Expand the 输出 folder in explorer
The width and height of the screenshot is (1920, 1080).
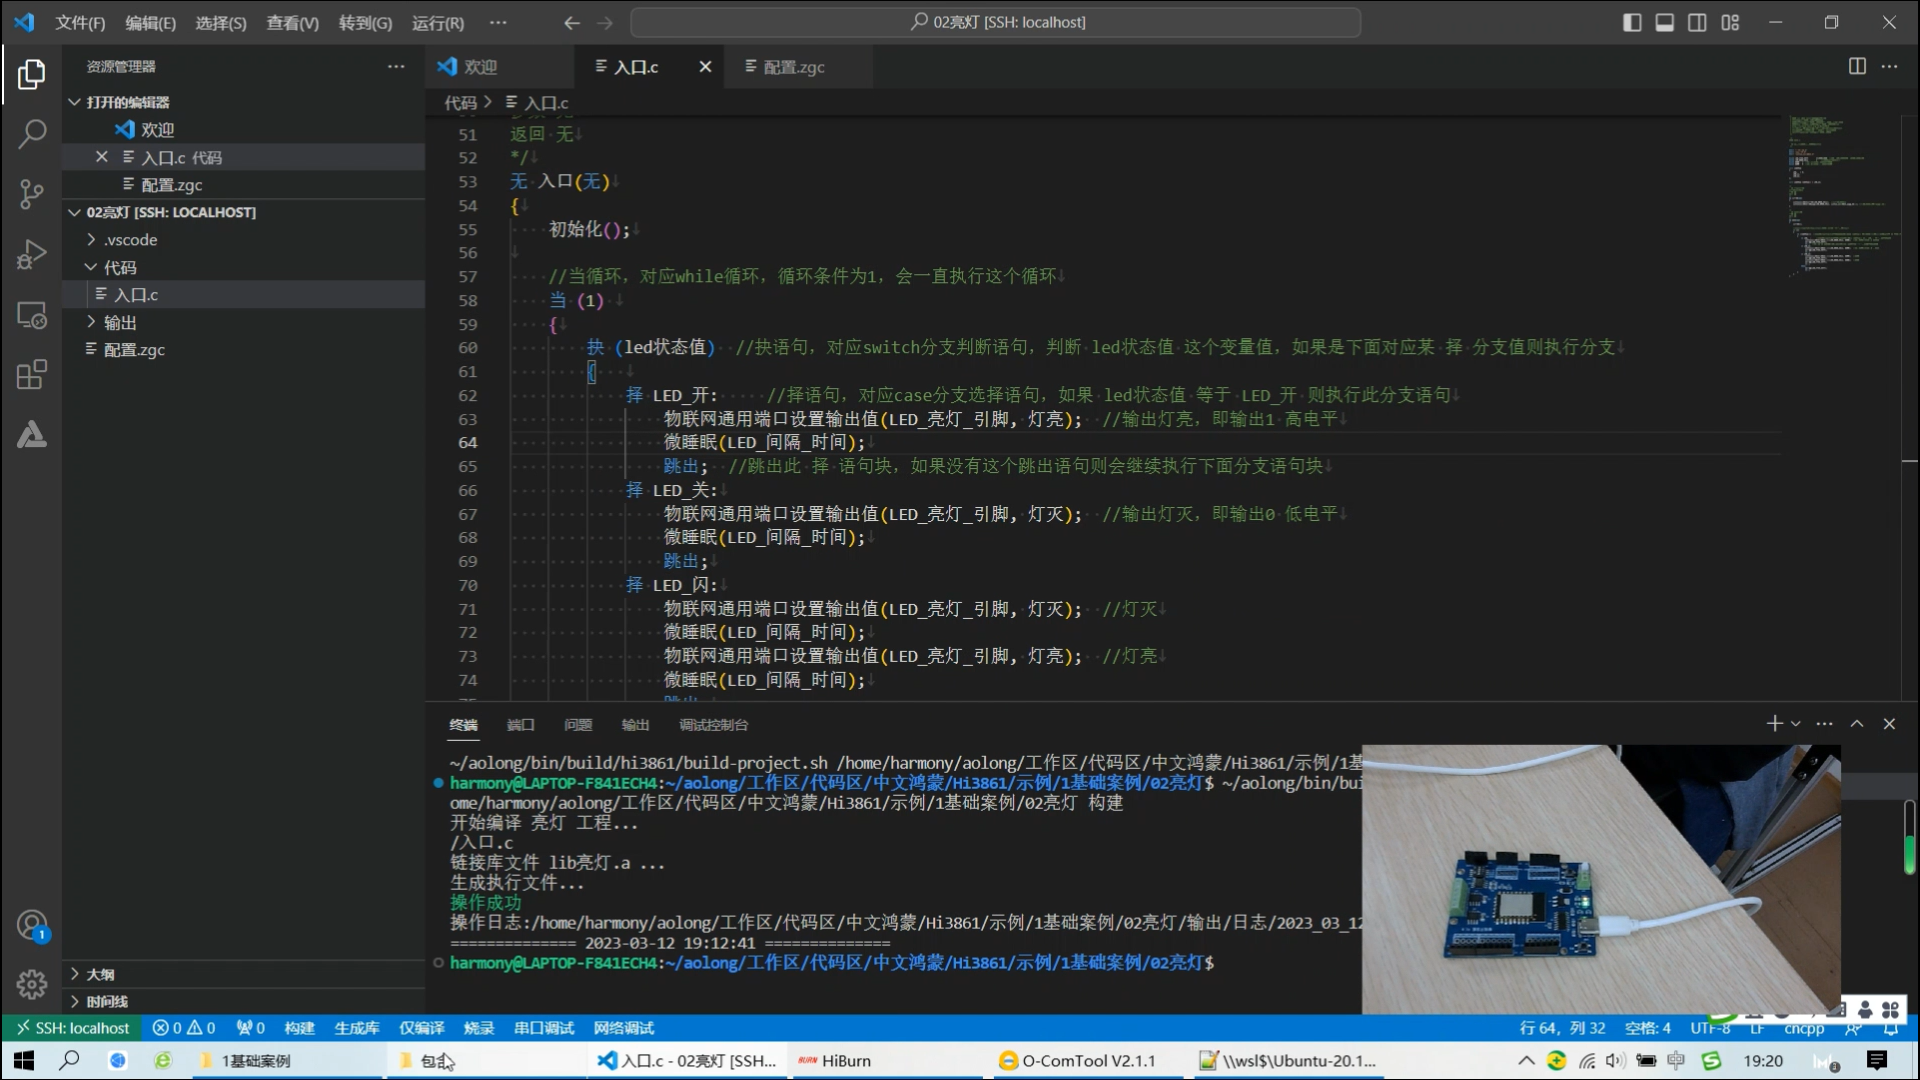[x=120, y=322]
